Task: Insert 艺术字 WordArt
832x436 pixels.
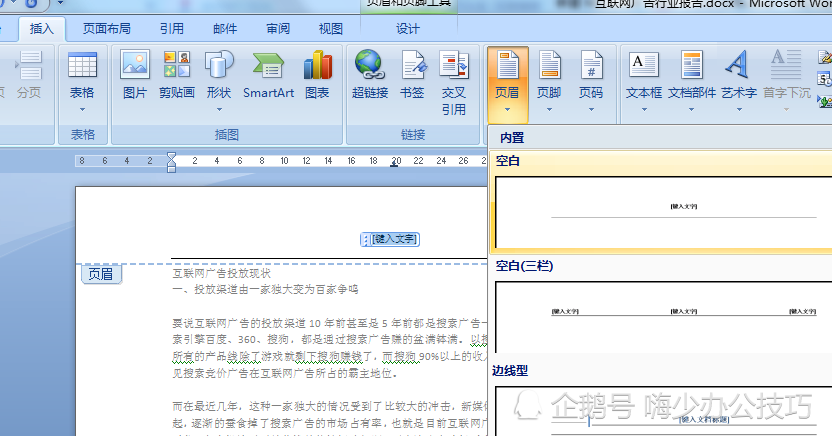Action: tap(738, 65)
